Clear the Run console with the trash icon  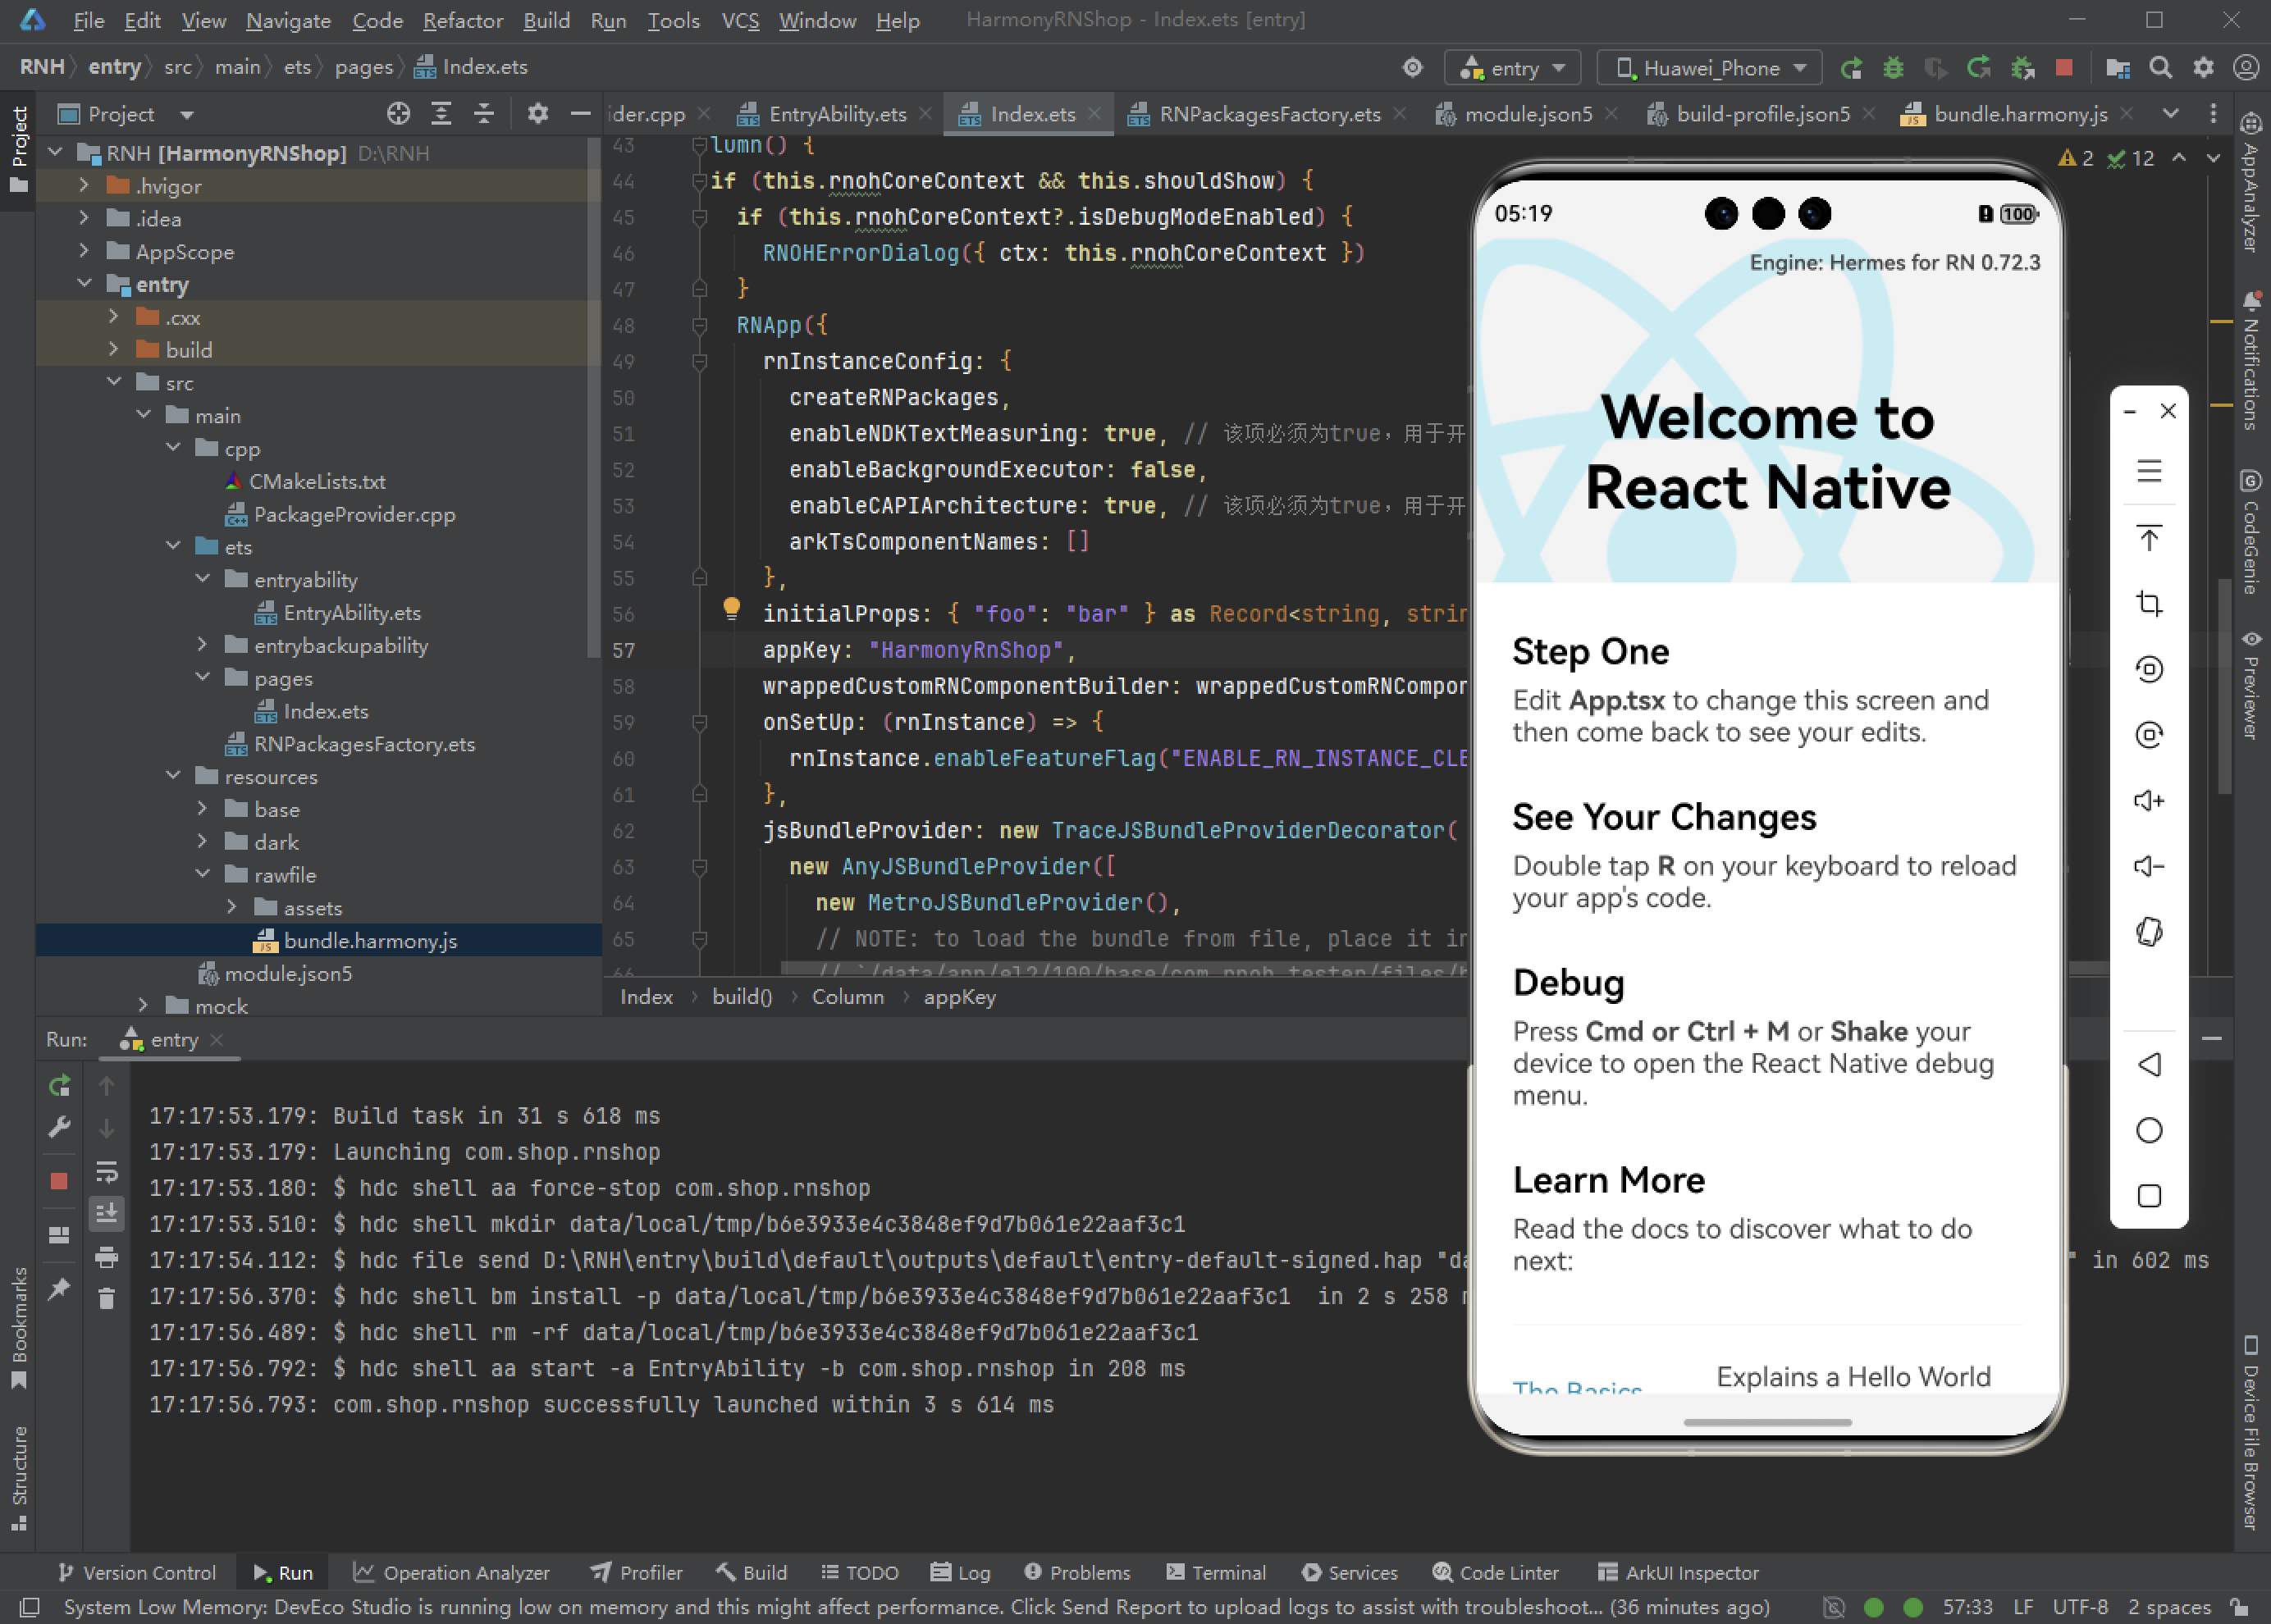pyautogui.click(x=107, y=1299)
